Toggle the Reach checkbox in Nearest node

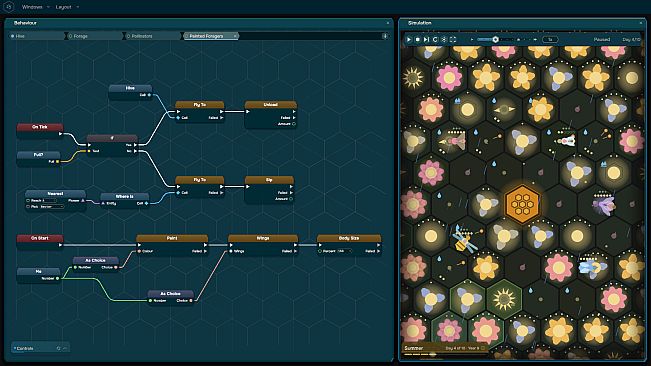28,200
